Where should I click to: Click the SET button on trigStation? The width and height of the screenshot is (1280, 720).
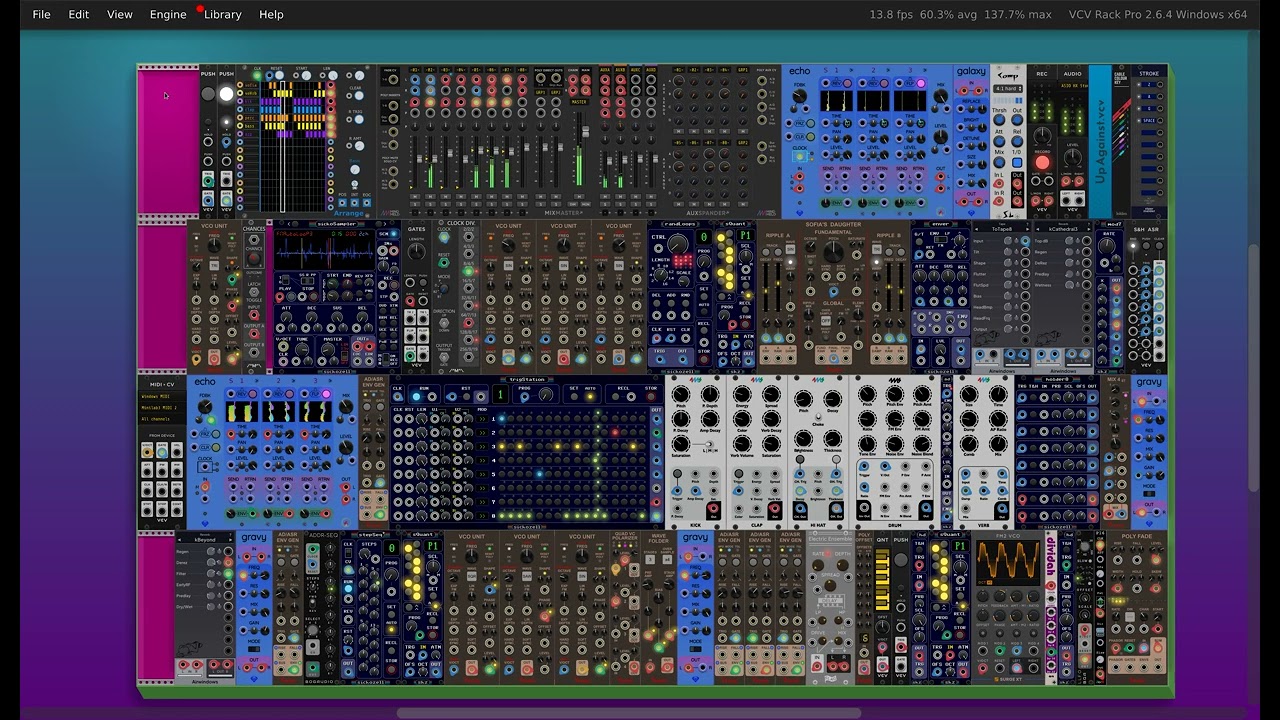click(574, 397)
